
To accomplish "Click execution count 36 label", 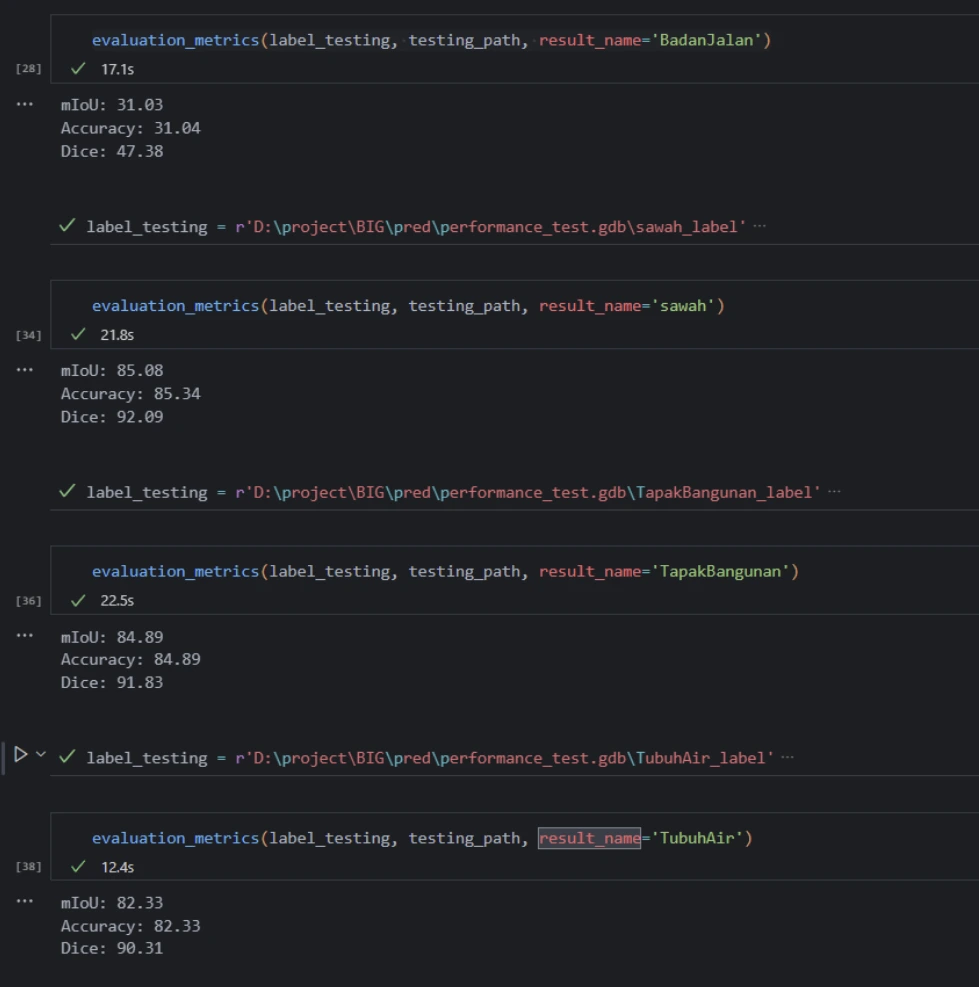I will point(29,601).
